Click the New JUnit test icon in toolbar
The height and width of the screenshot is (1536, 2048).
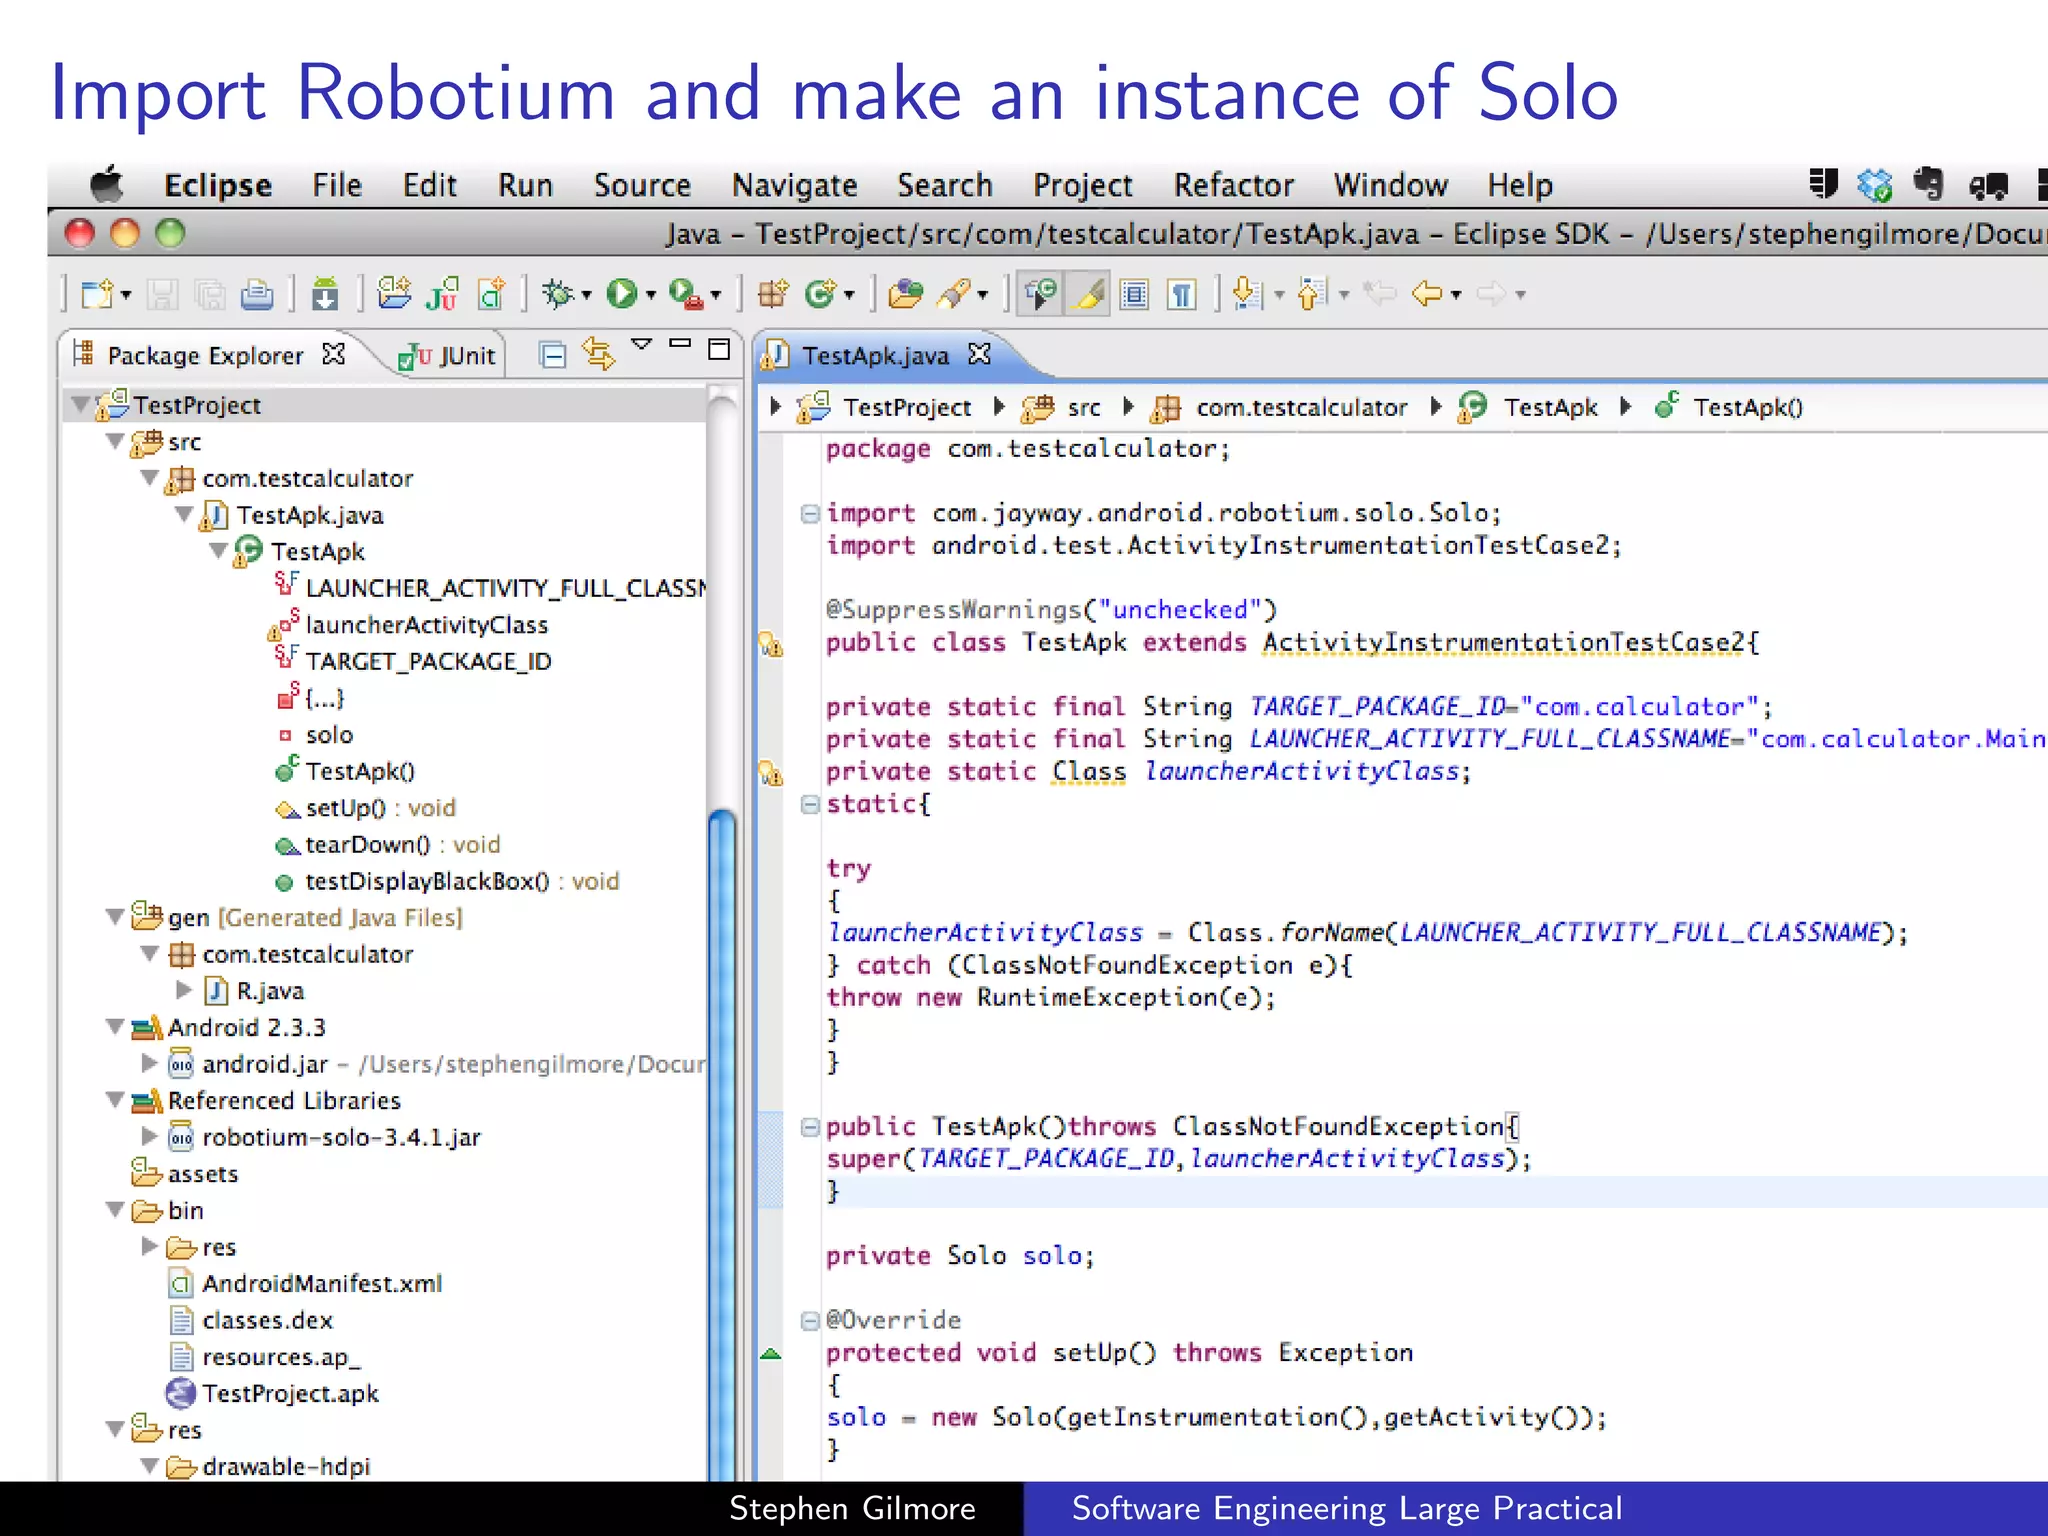click(442, 293)
